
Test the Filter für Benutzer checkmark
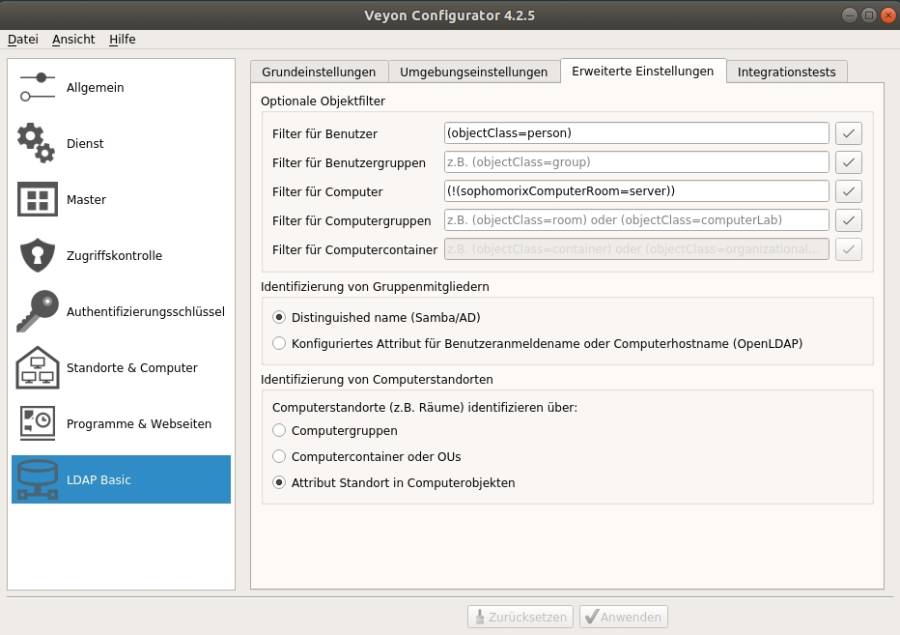coord(848,133)
